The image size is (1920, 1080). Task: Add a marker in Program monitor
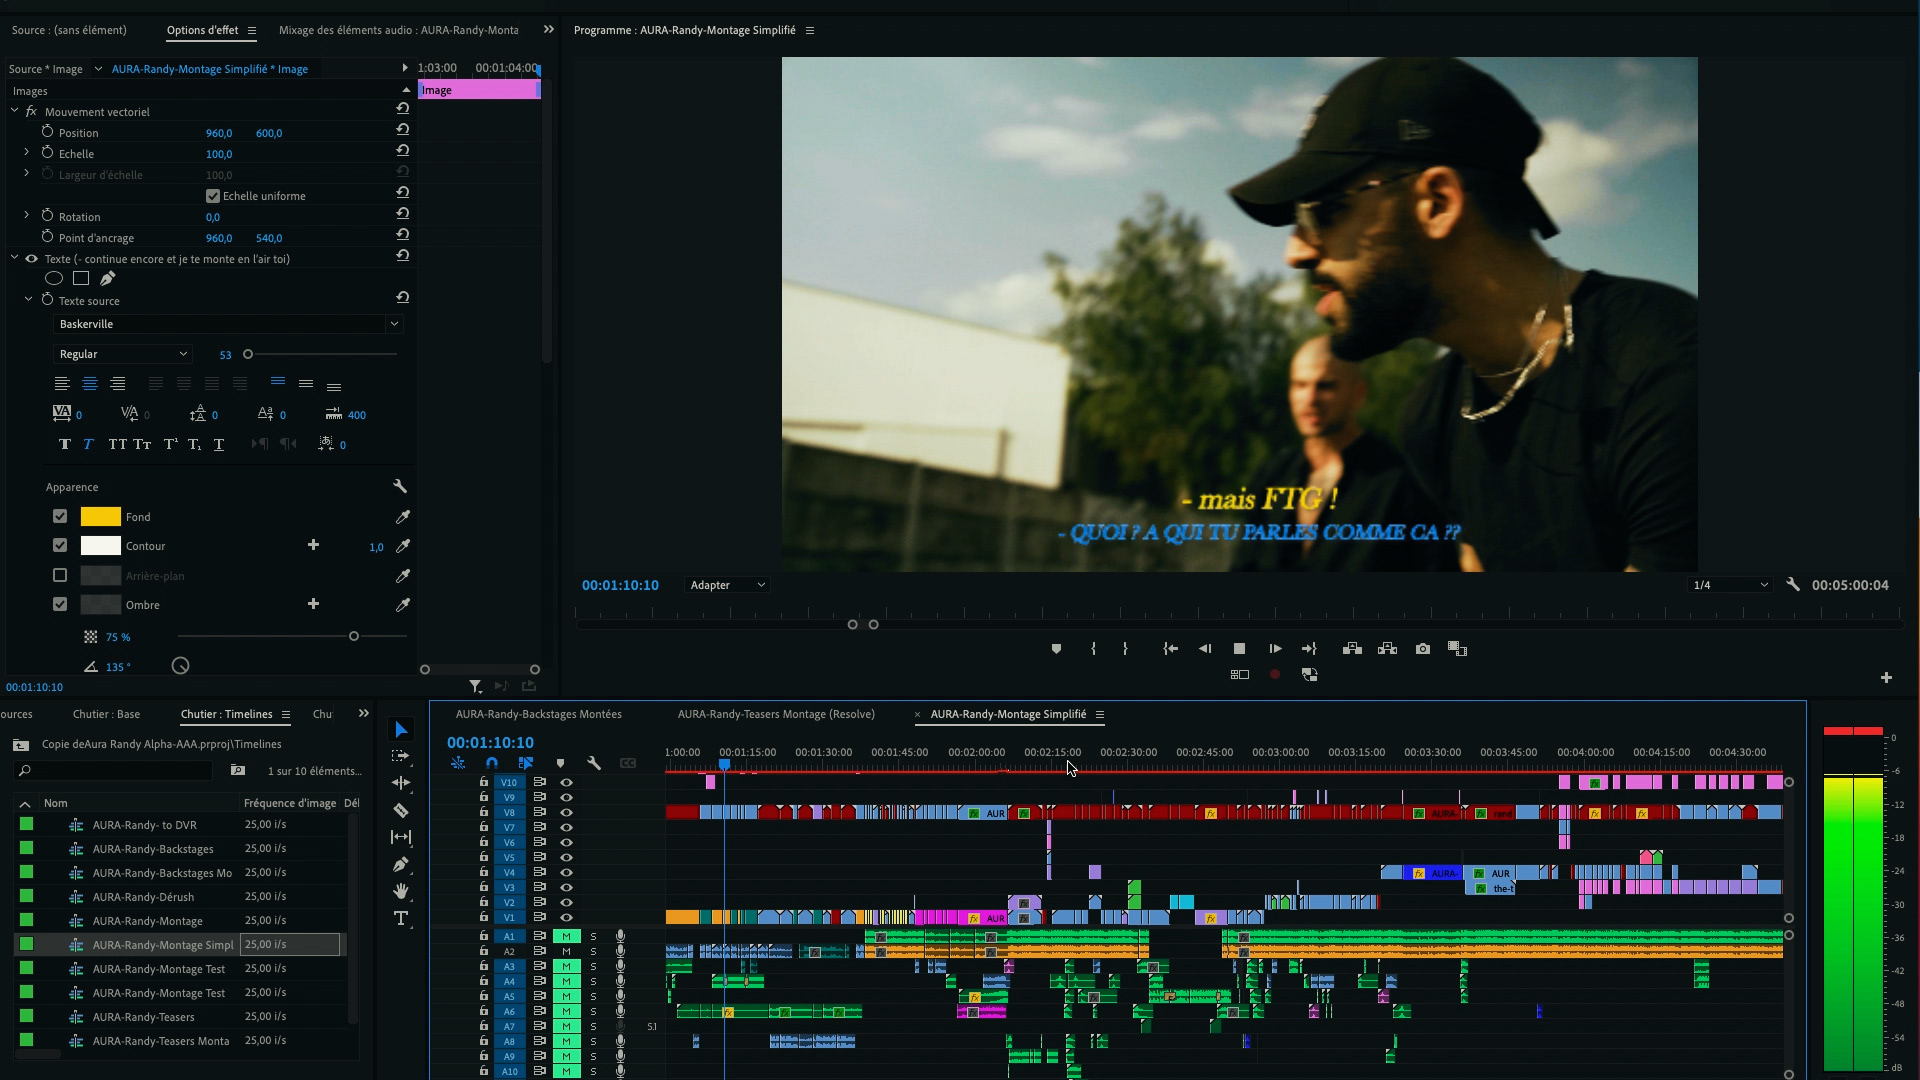tap(1056, 649)
